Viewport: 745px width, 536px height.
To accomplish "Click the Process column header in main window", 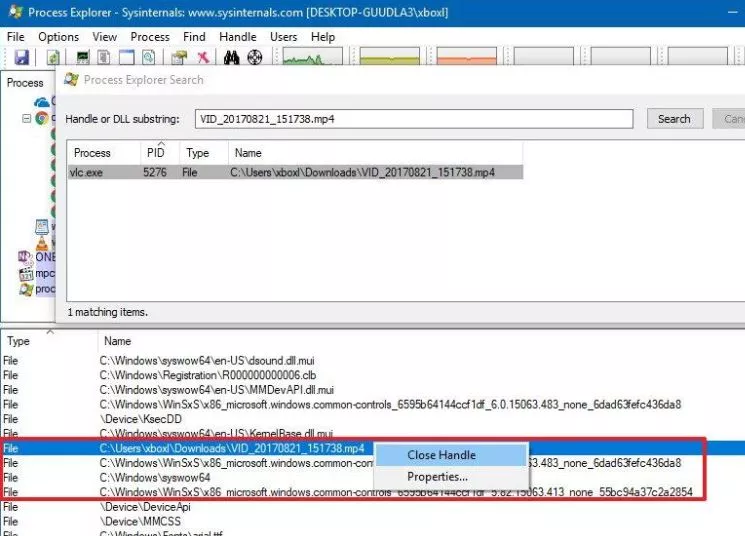I will click(25, 83).
